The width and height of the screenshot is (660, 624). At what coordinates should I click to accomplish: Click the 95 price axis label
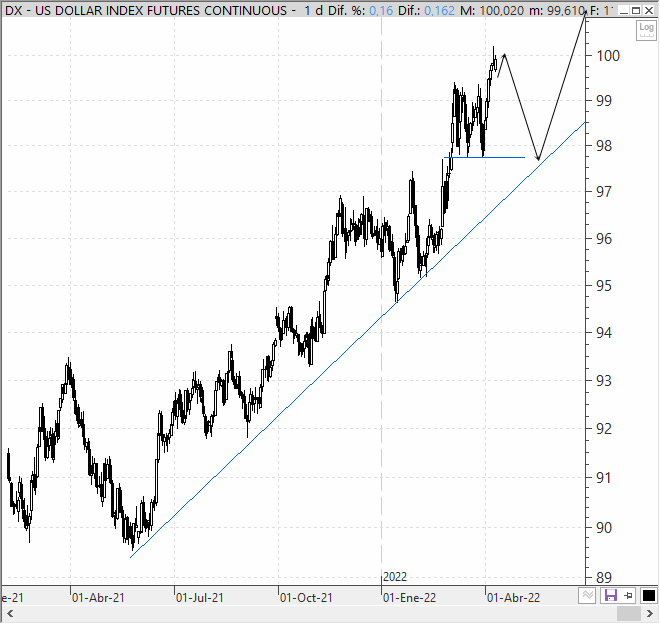604,286
